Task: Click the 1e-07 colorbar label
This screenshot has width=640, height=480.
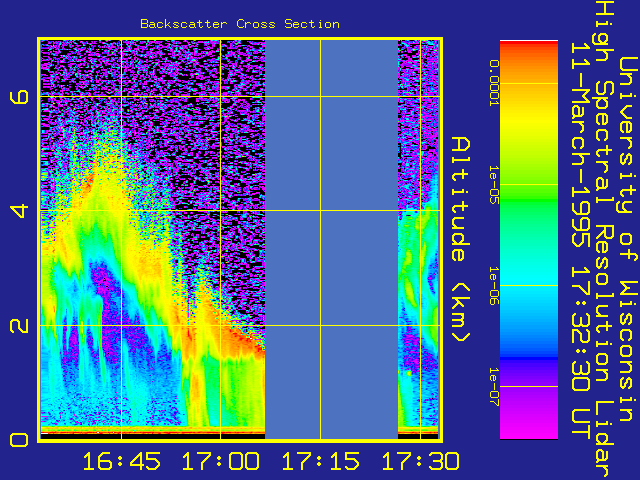Action: (x=494, y=387)
